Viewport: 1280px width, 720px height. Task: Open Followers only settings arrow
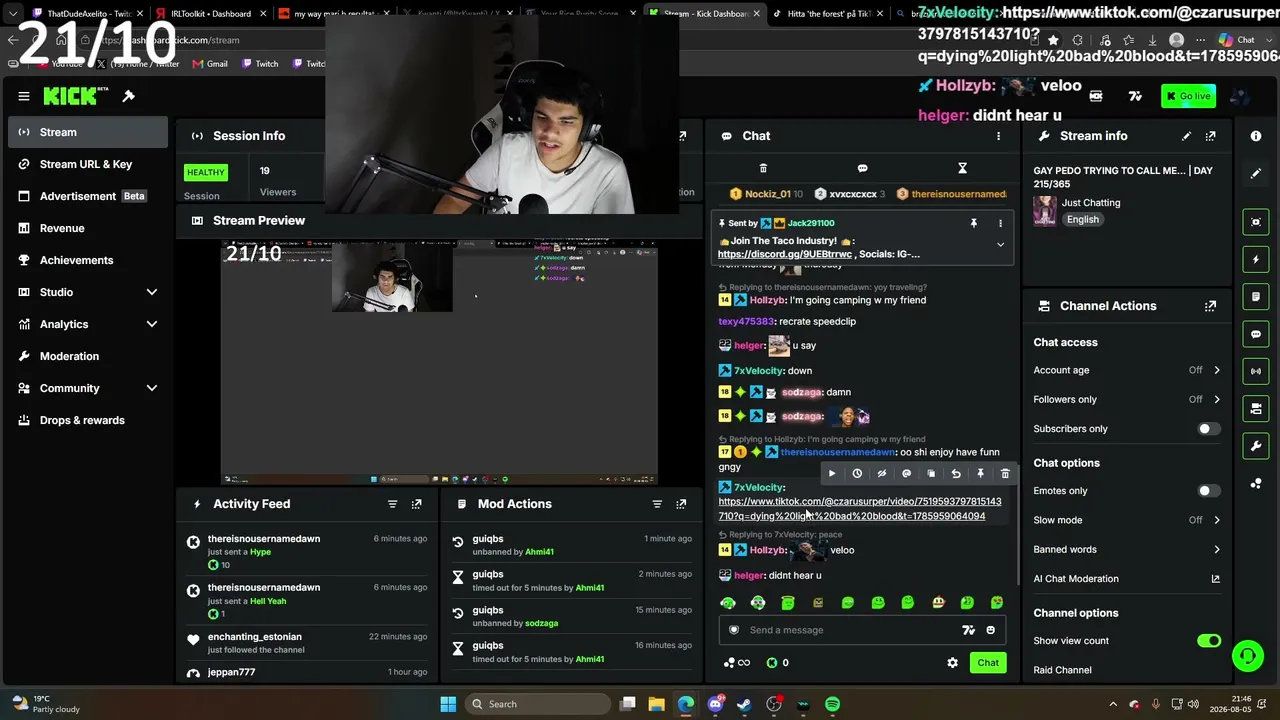point(1217,399)
